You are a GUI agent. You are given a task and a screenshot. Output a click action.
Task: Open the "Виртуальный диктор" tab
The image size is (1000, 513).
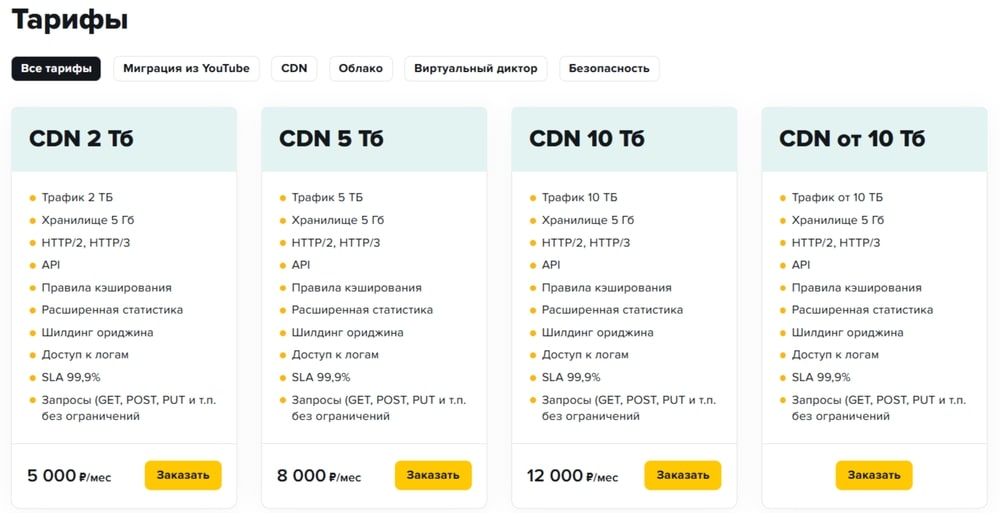(x=476, y=68)
